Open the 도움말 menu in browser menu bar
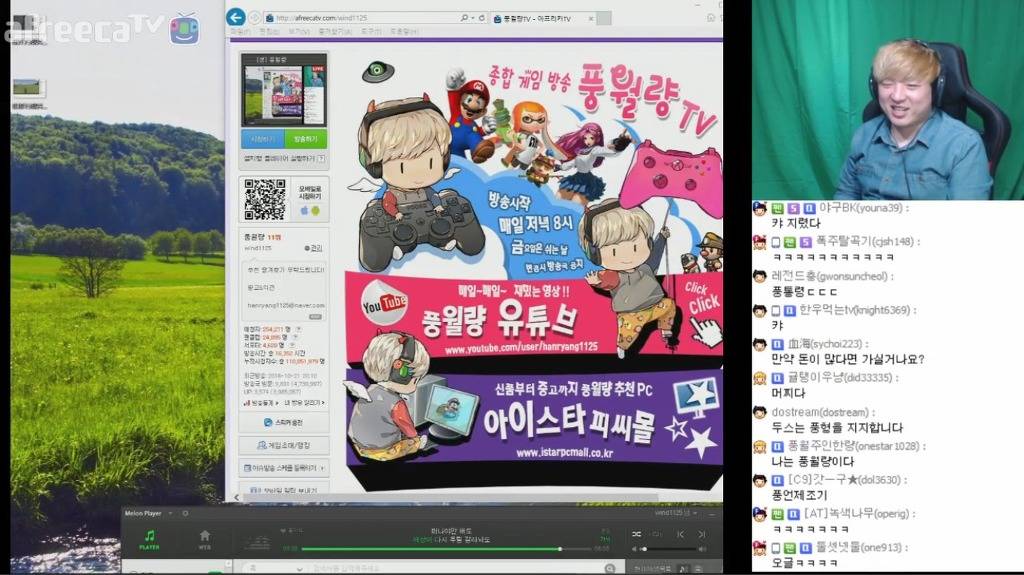Screen dimensions: 1024x575 click(x=404, y=31)
